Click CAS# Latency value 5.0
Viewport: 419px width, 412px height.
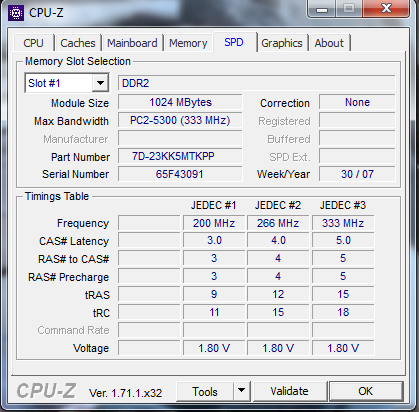coord(343,240)
